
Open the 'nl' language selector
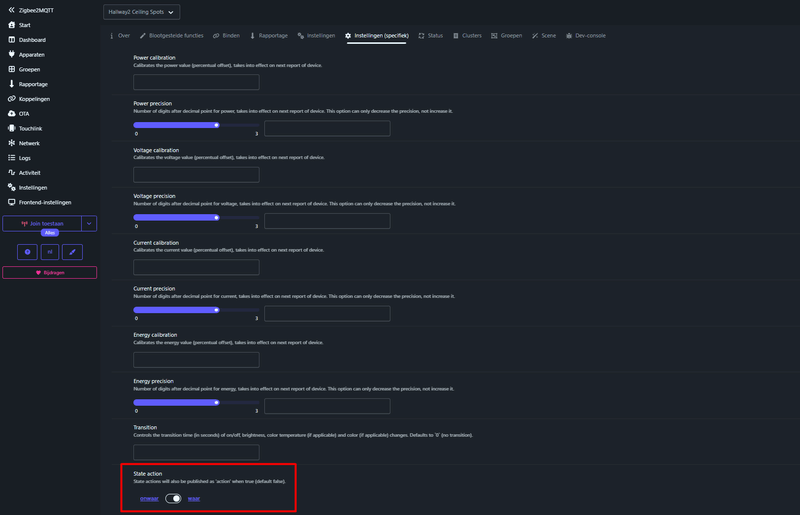pos(49,252)
